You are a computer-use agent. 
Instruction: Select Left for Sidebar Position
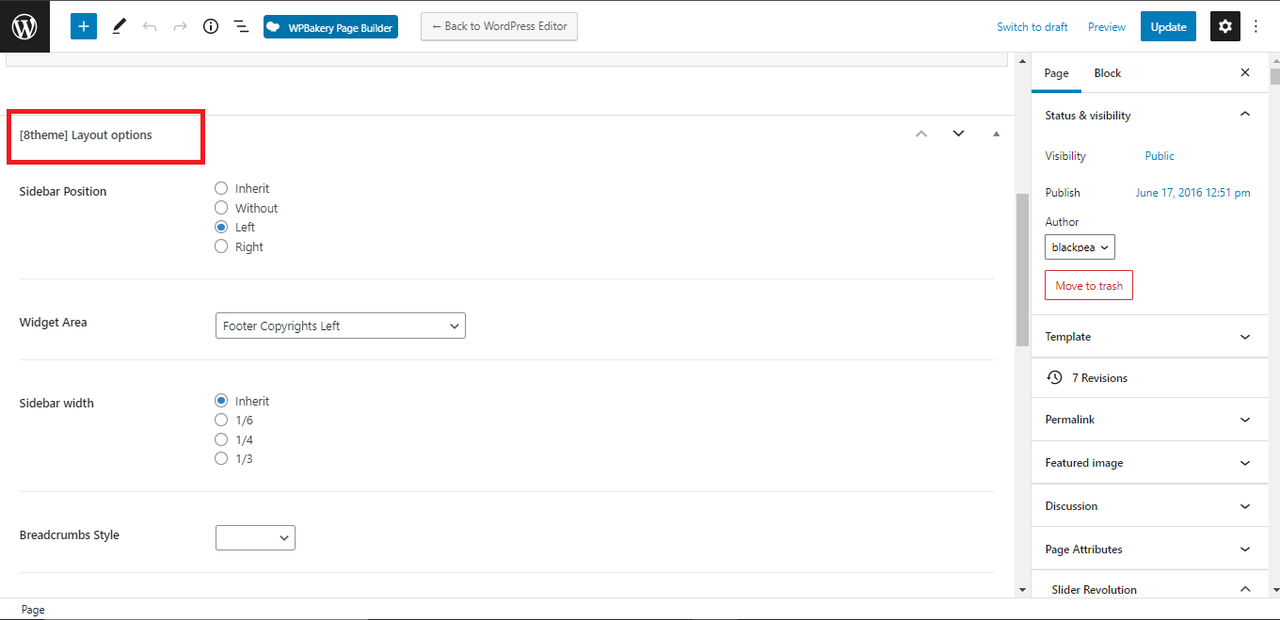coord(222,227)
